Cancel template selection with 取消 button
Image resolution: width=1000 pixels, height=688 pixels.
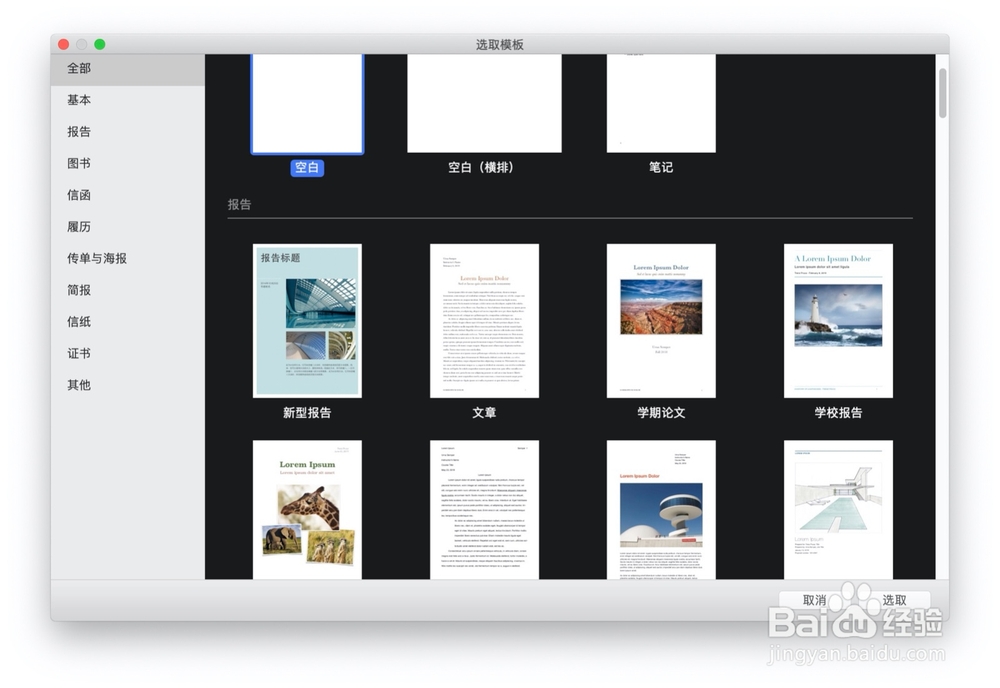point(814,601)
